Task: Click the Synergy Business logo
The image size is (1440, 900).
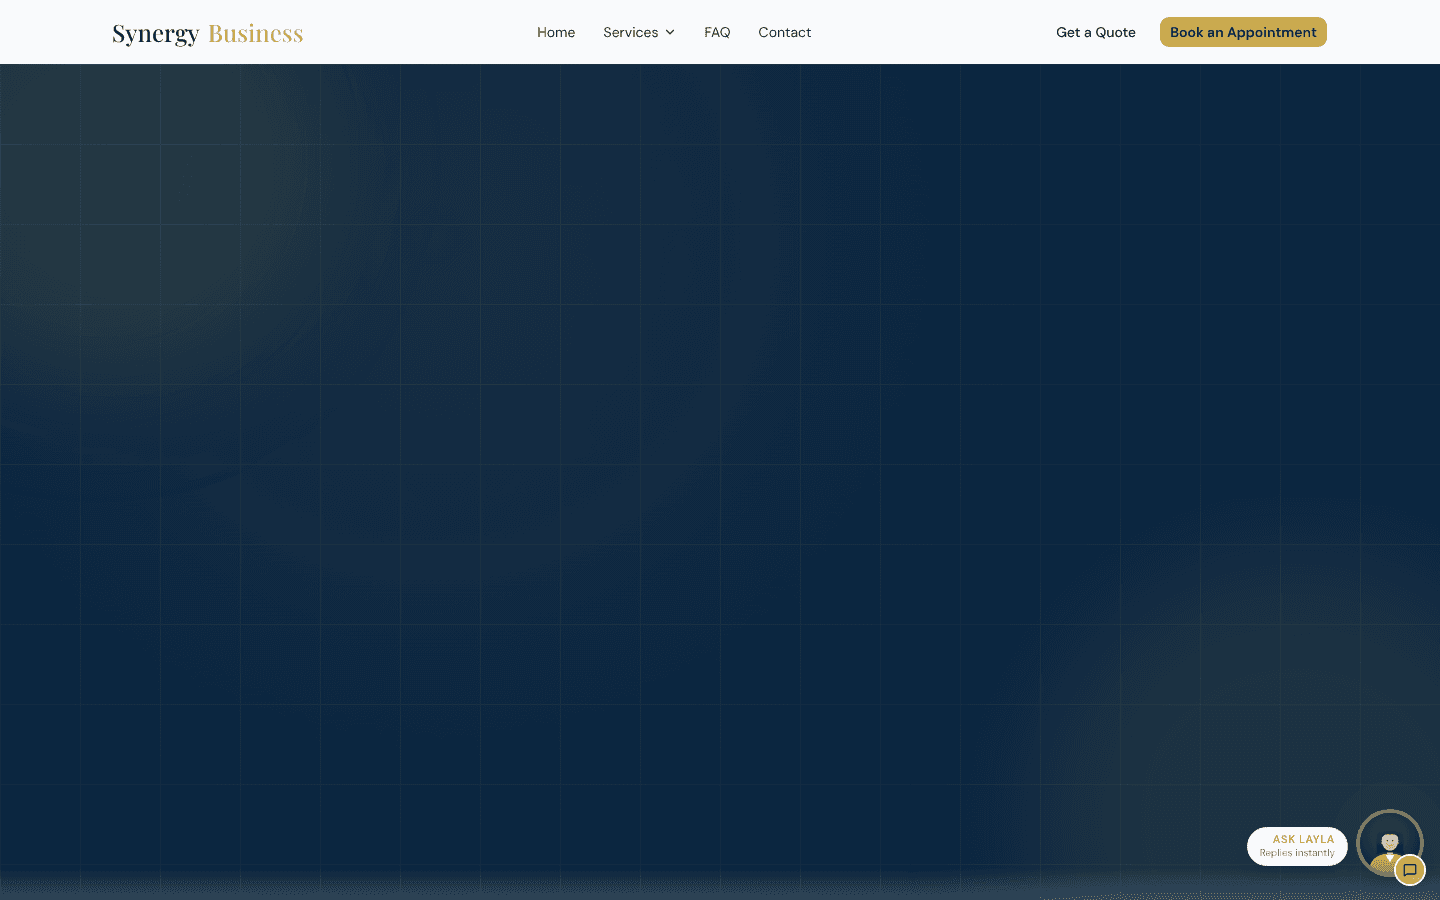Action: (x=207, y=33)
